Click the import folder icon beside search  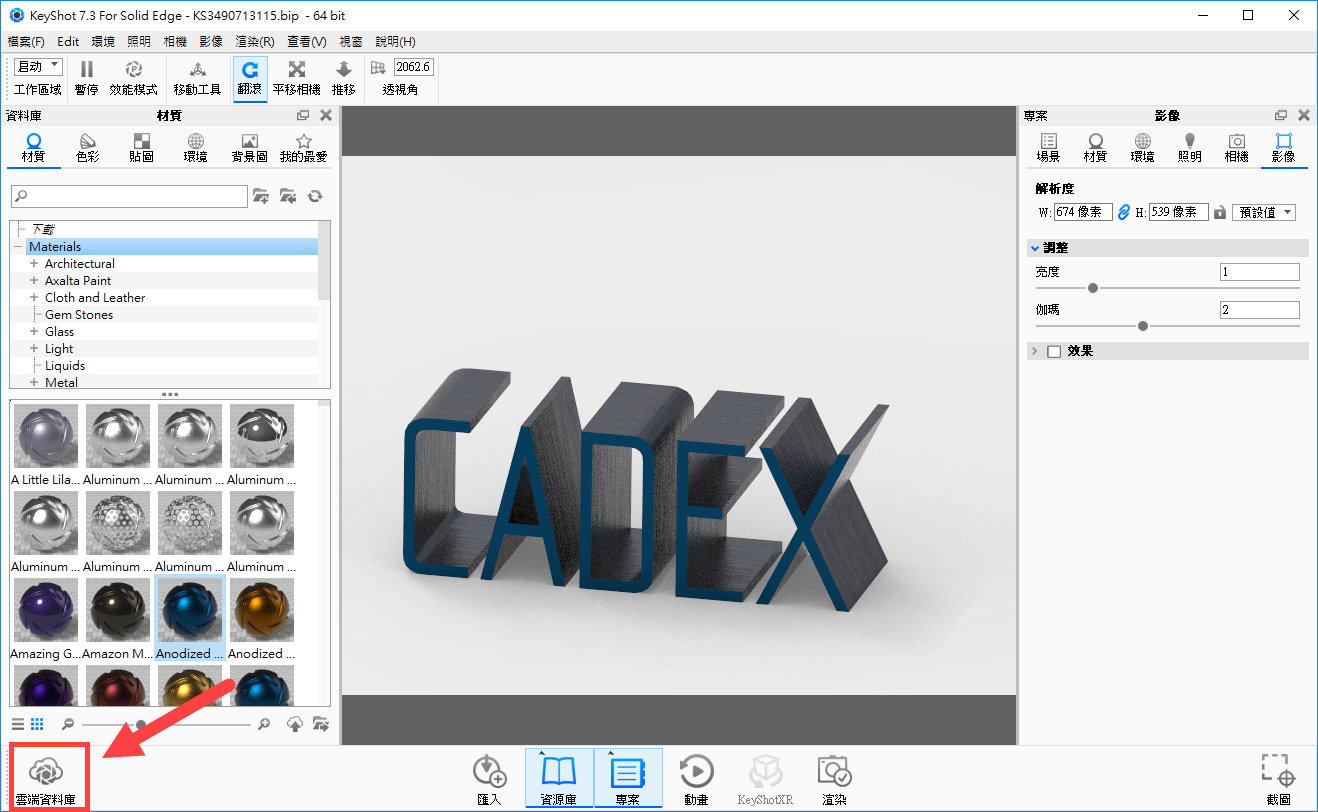pos(288,196)
